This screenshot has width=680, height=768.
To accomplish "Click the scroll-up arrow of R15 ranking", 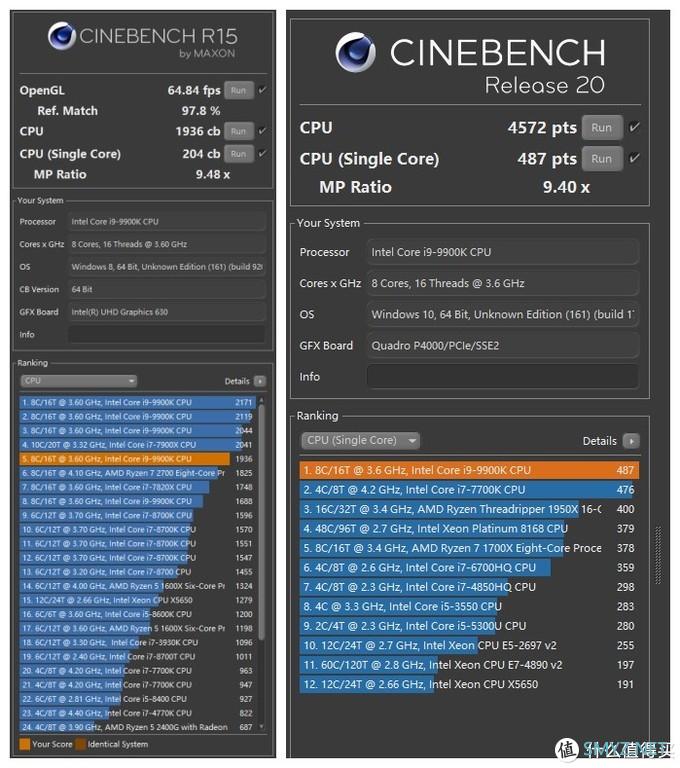I will [262, 400].
